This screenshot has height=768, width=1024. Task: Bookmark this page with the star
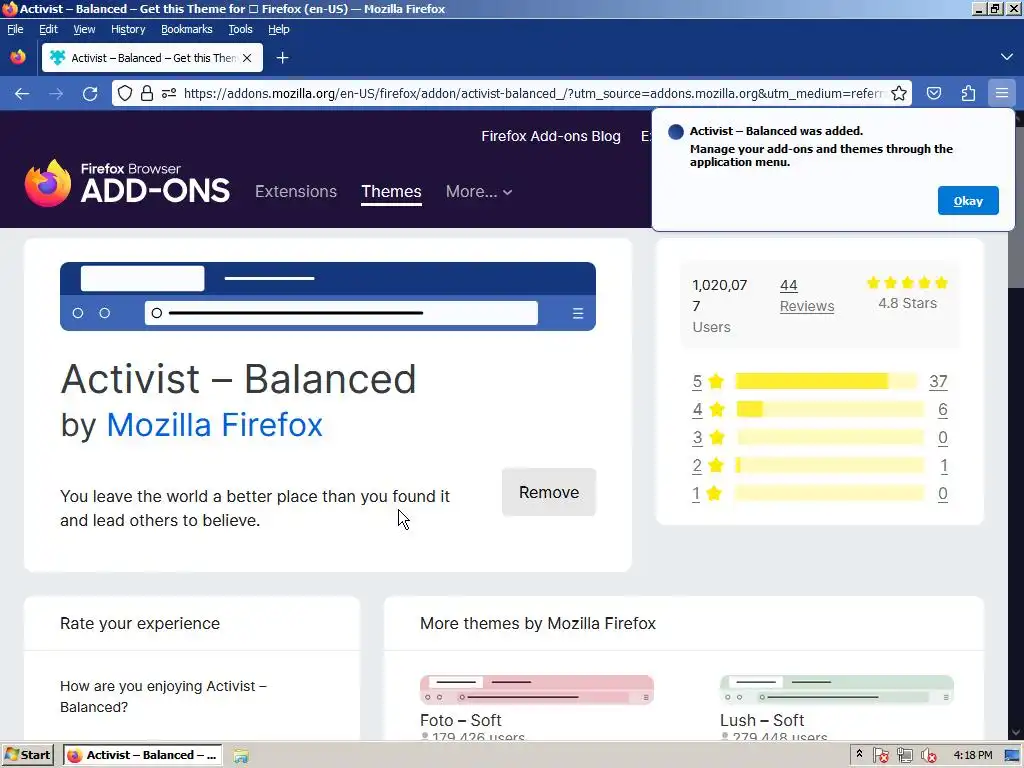coord(899,93)
